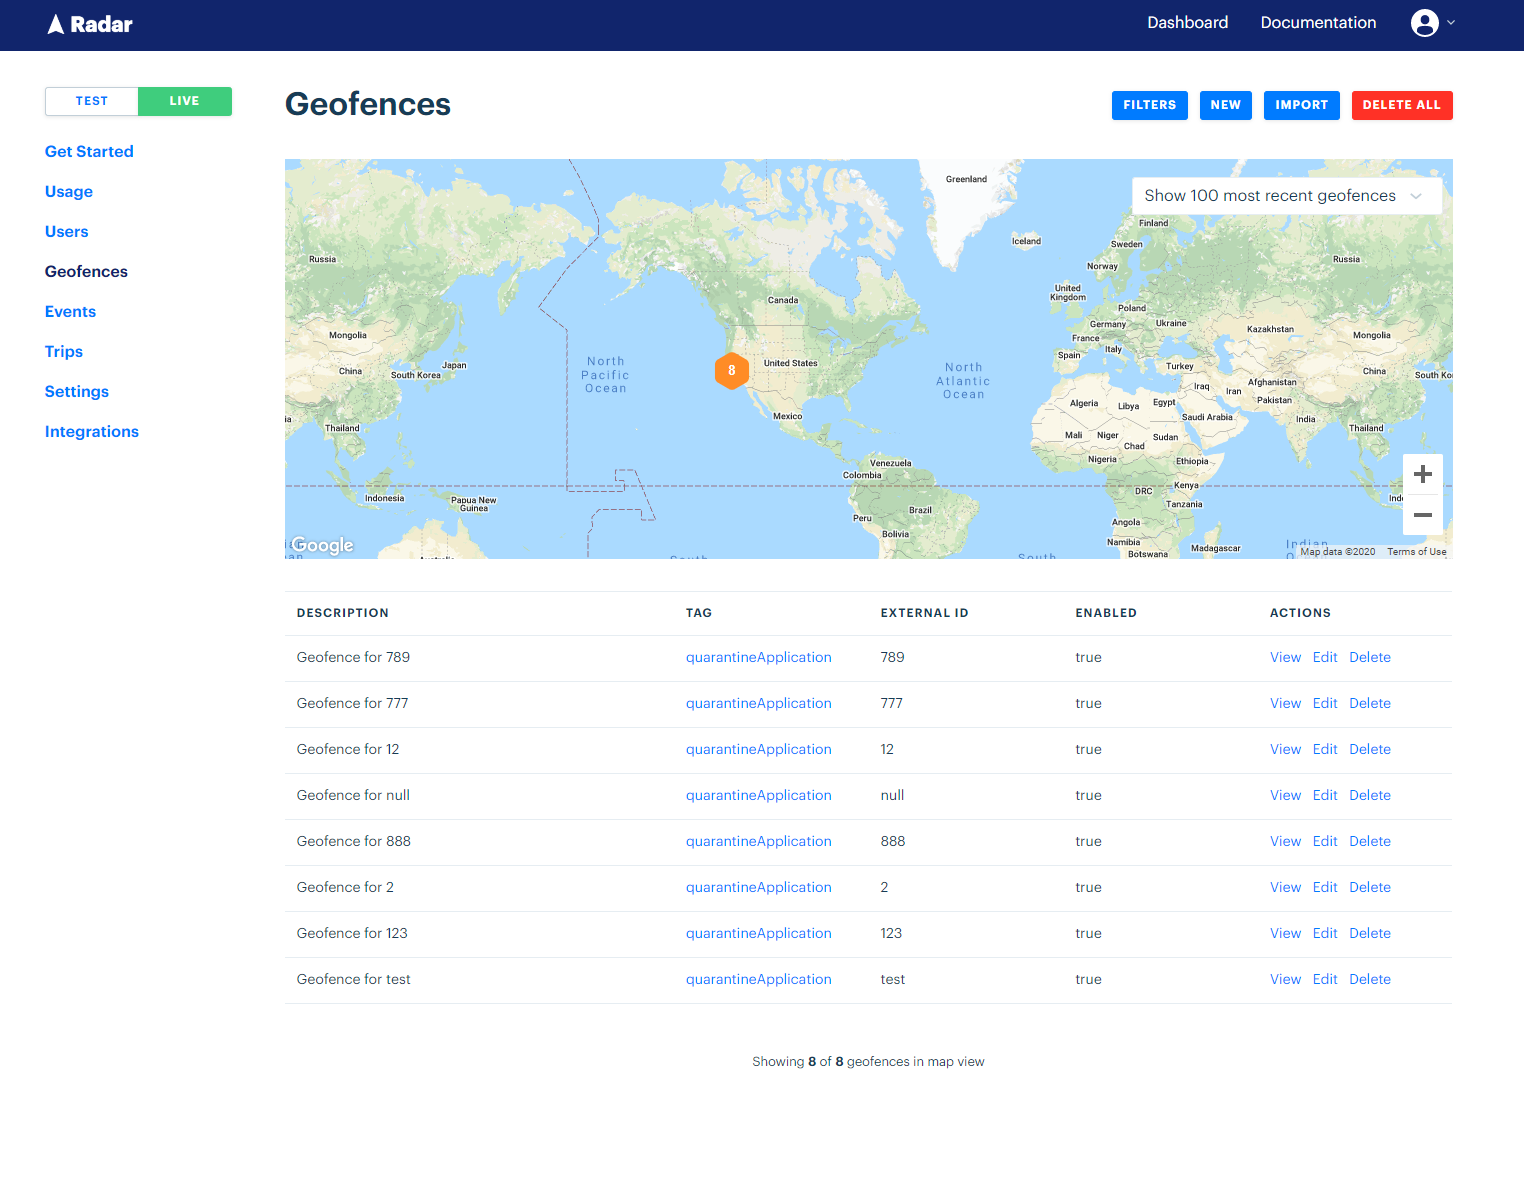Open the Show 100 most recent geofences dropdown
The height and width of the screenshot is (1180, 1524).
point(1286,196)
